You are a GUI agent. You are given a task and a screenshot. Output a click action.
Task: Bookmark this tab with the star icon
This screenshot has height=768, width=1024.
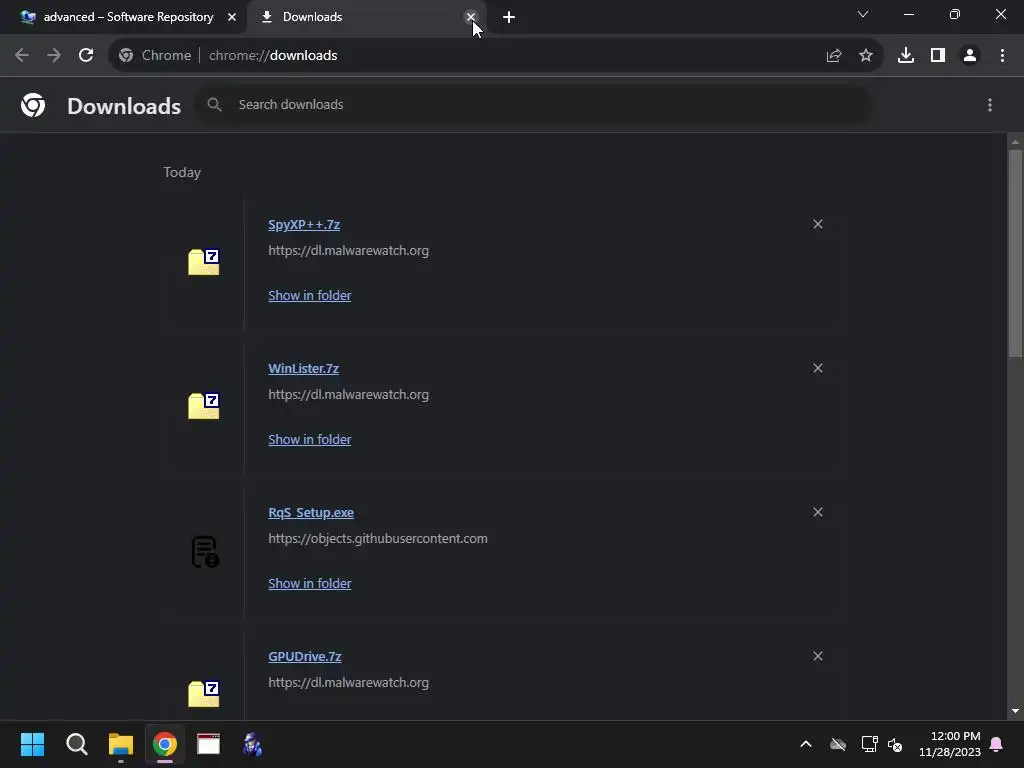(x=866, y=56)
